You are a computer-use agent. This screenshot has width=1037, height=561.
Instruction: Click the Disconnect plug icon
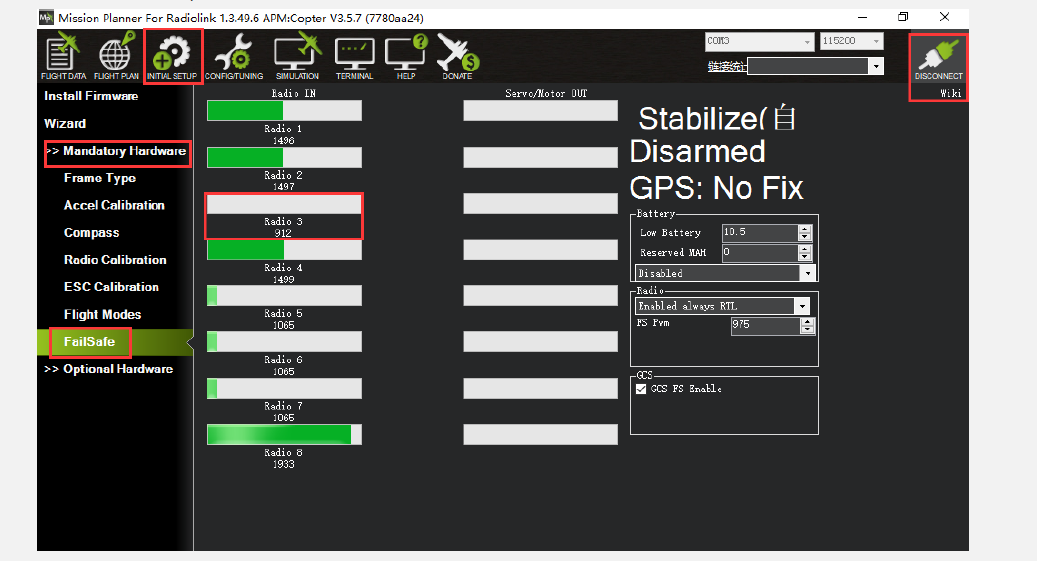[x=938, y=60]
